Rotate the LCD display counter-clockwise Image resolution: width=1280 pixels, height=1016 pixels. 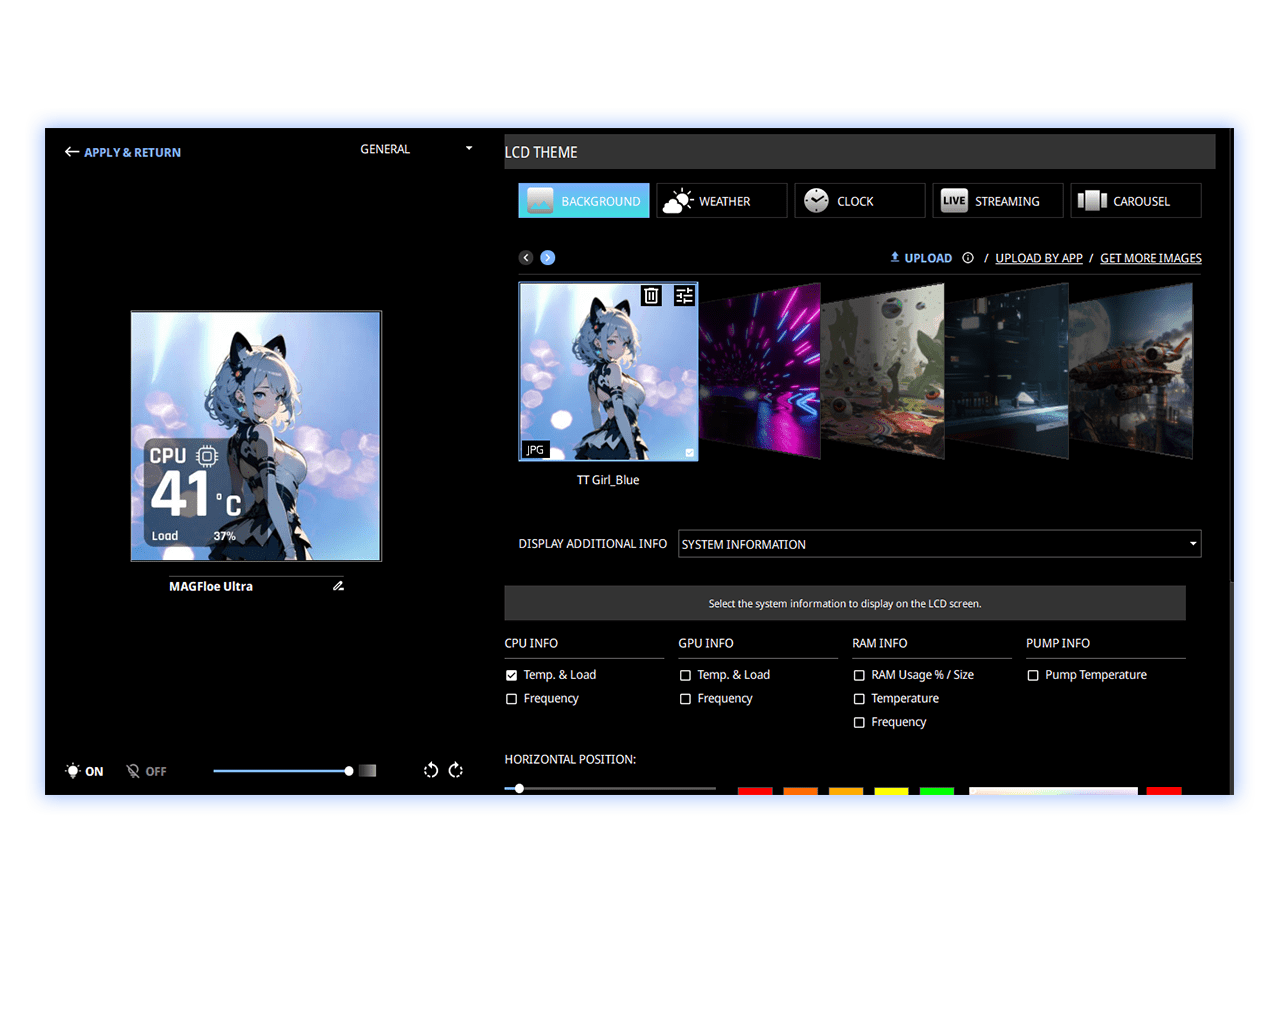click(431, 770)
